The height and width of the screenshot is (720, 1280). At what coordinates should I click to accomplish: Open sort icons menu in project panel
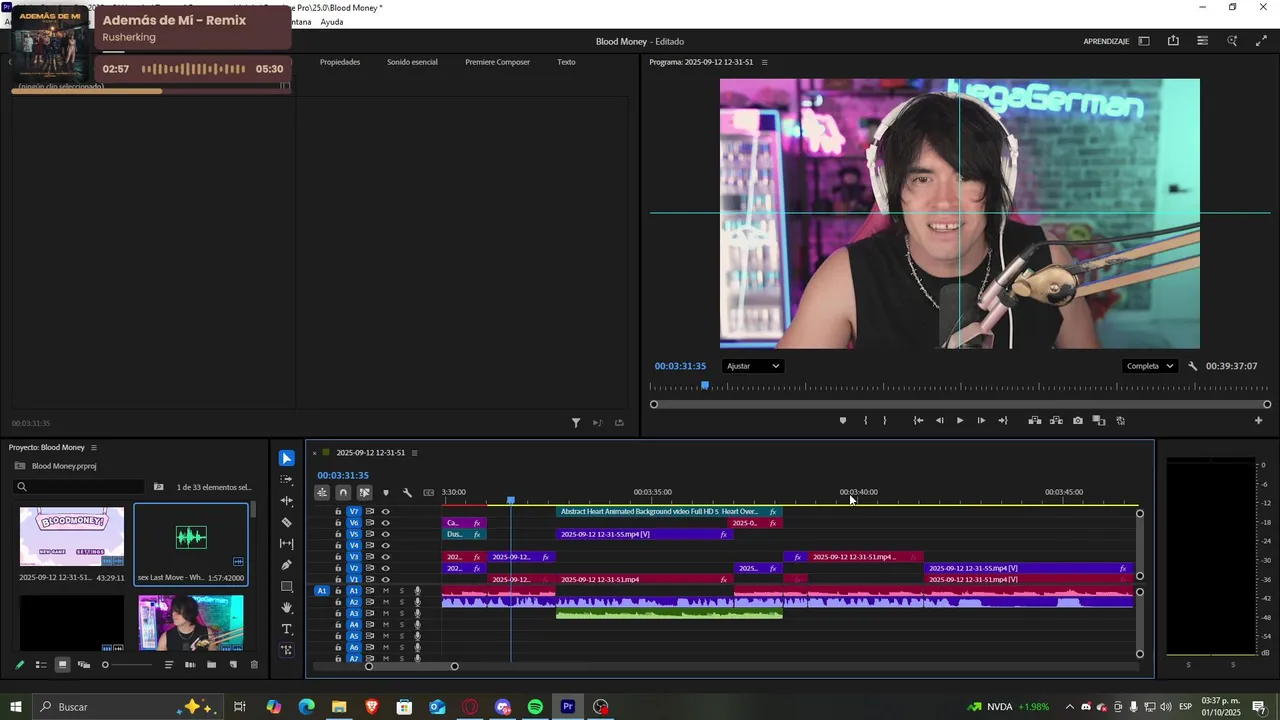click(x=169, y=665)
